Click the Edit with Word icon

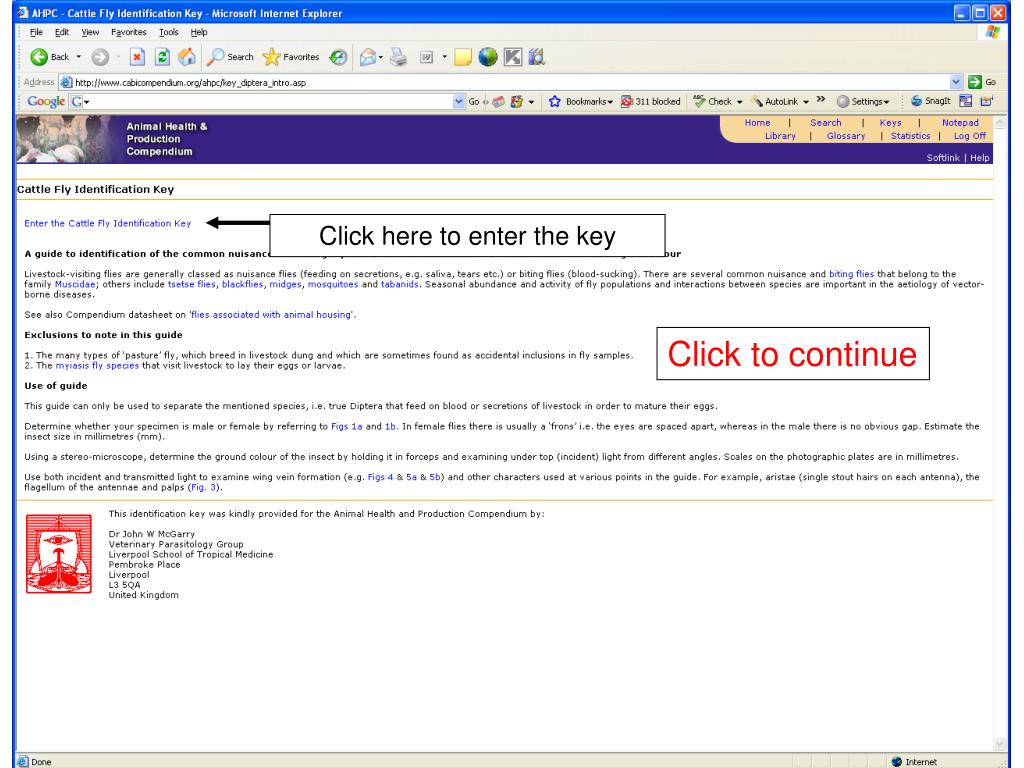[x=426, y=57]
